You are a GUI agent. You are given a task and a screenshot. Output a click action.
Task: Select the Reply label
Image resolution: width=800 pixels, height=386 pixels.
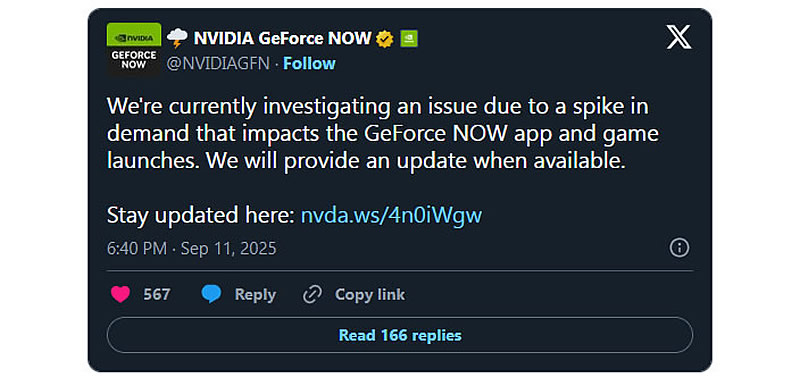coord(255,295)
